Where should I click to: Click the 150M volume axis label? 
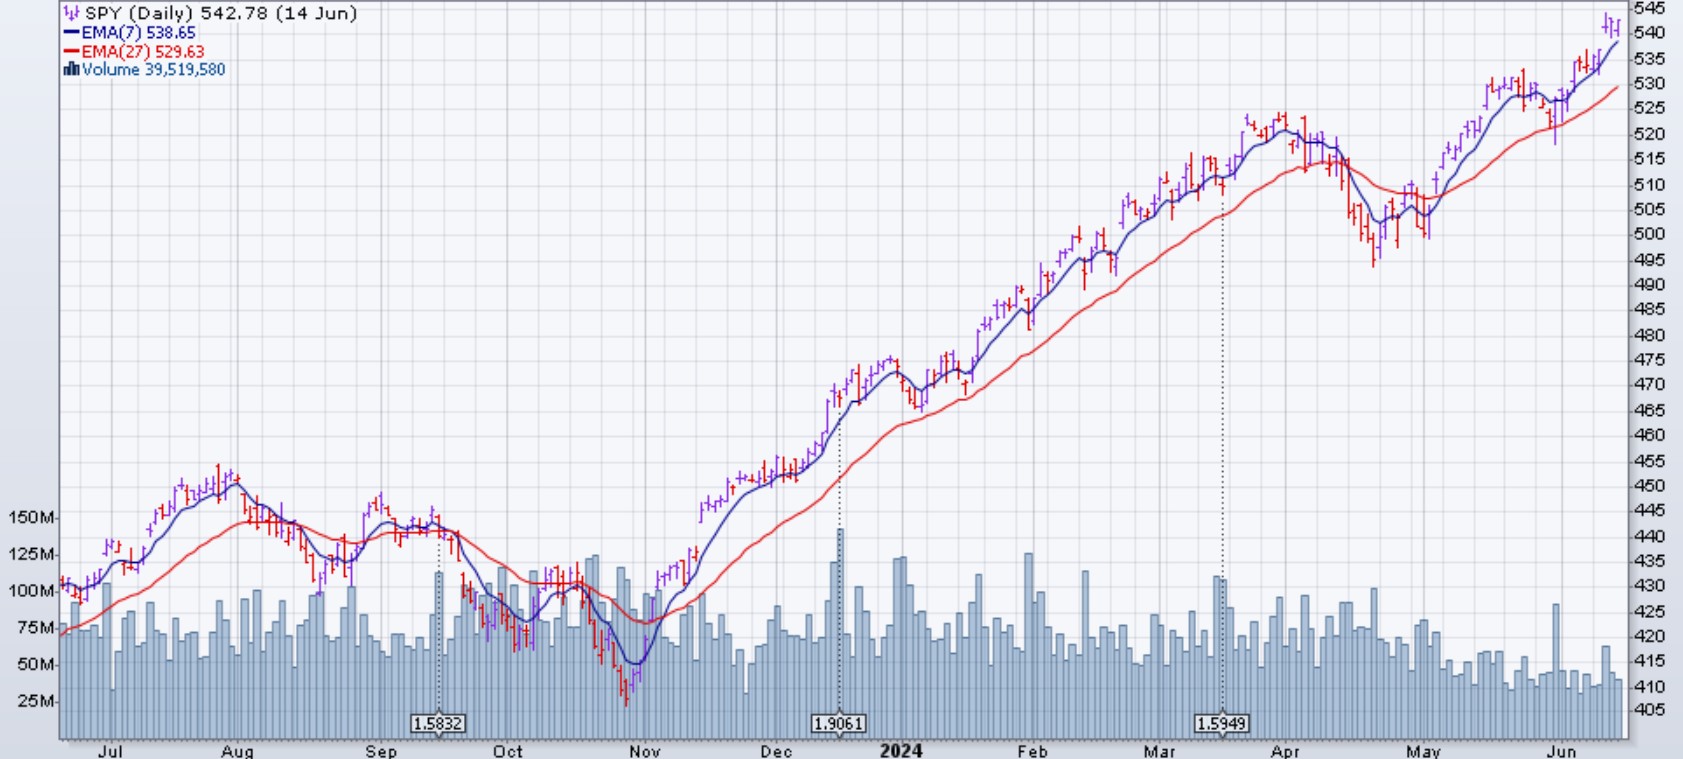30,517
